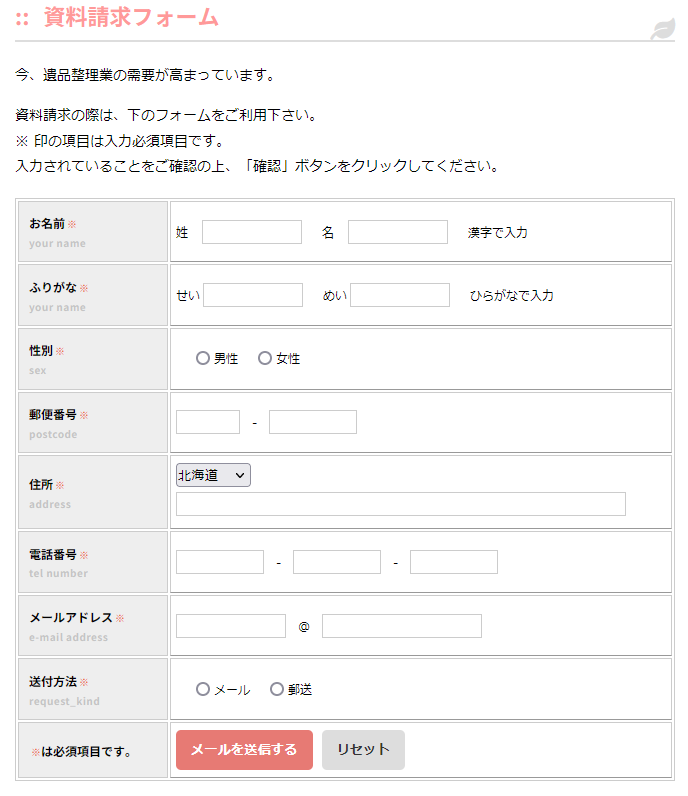Focus the first telephone number box
Screen dimensions: 688x796
[220, 562]
